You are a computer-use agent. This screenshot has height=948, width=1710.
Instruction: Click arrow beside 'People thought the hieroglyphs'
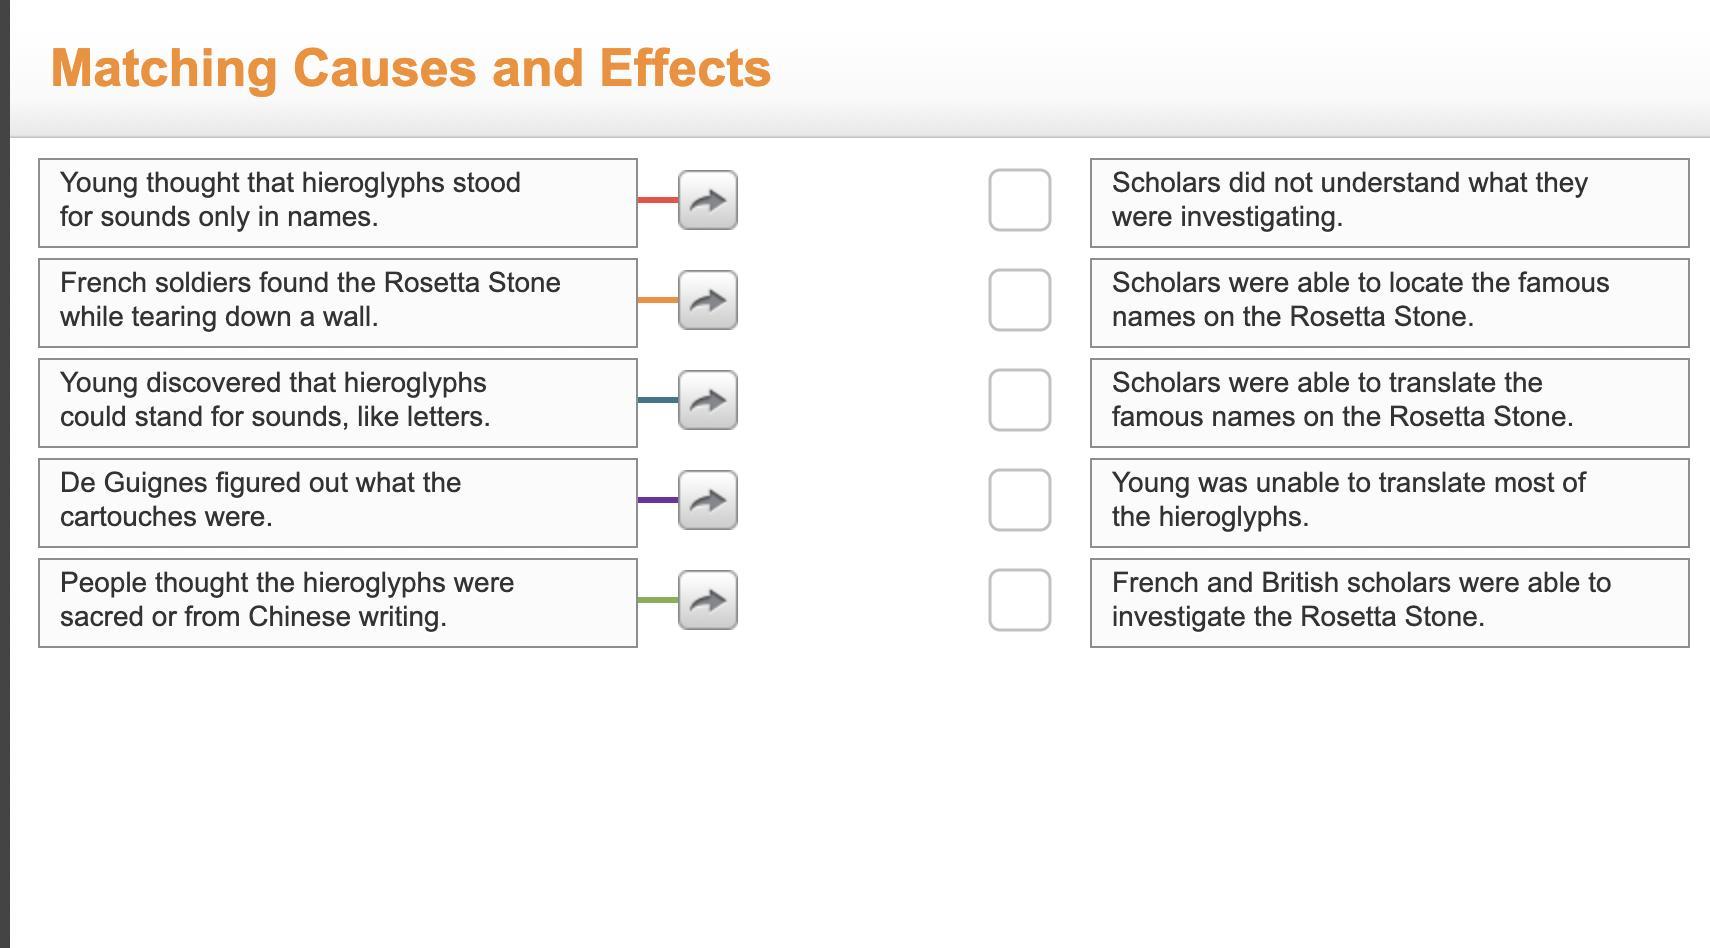(708, 600)
